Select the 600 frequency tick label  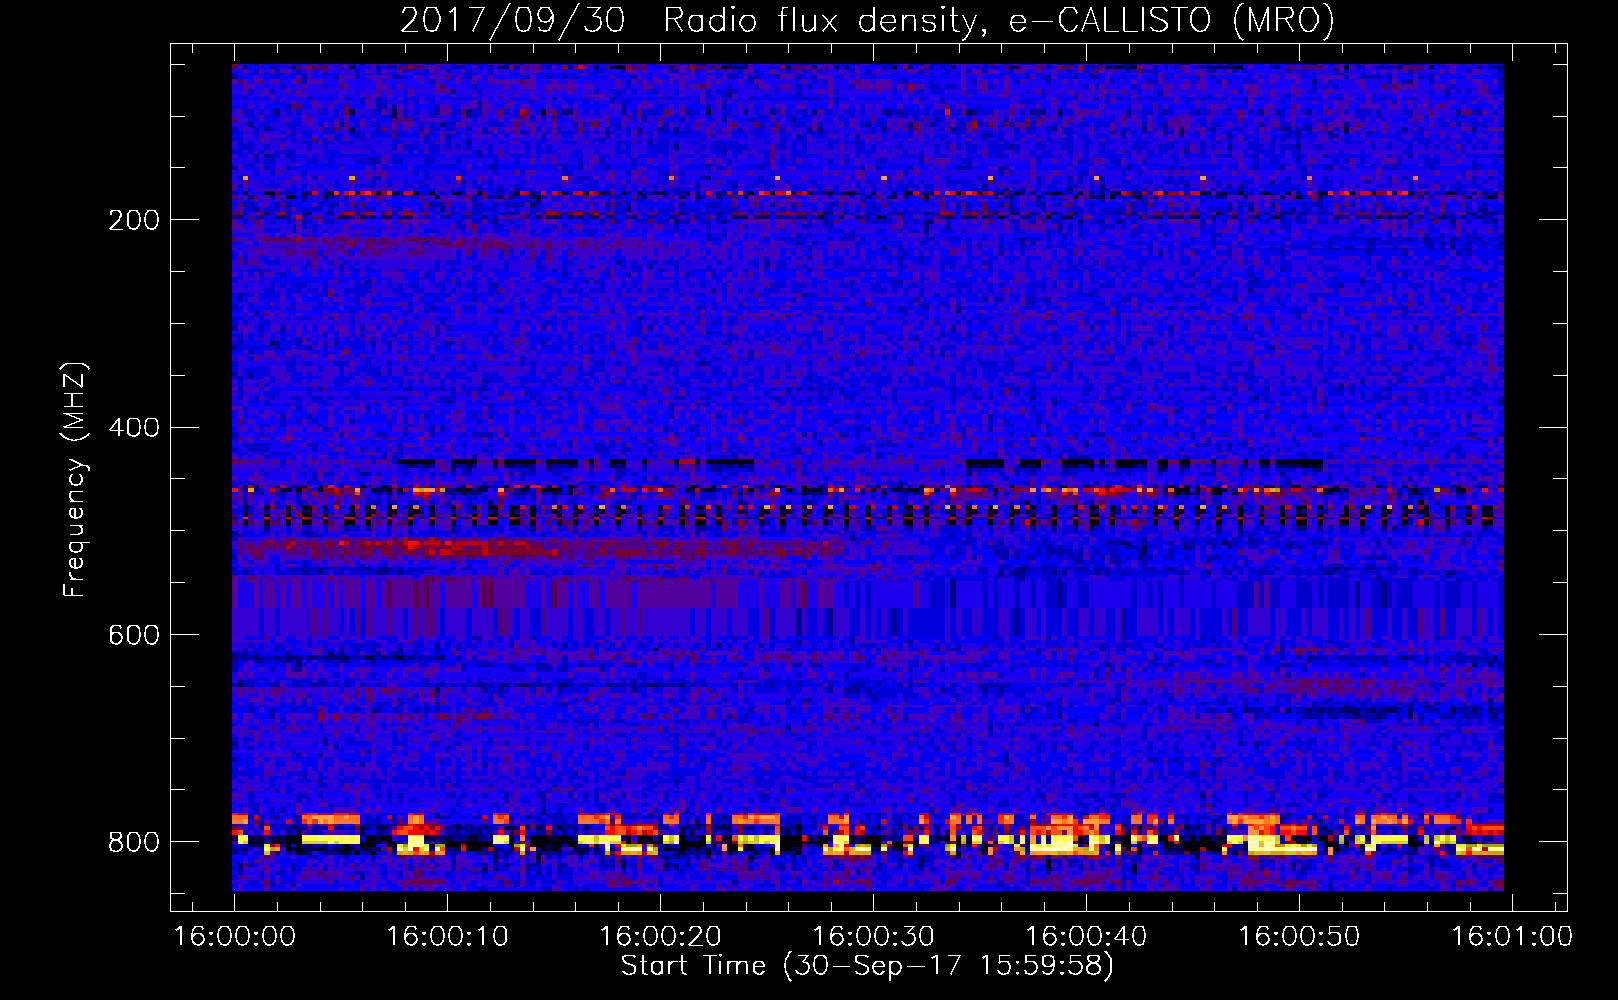[134, 636]
